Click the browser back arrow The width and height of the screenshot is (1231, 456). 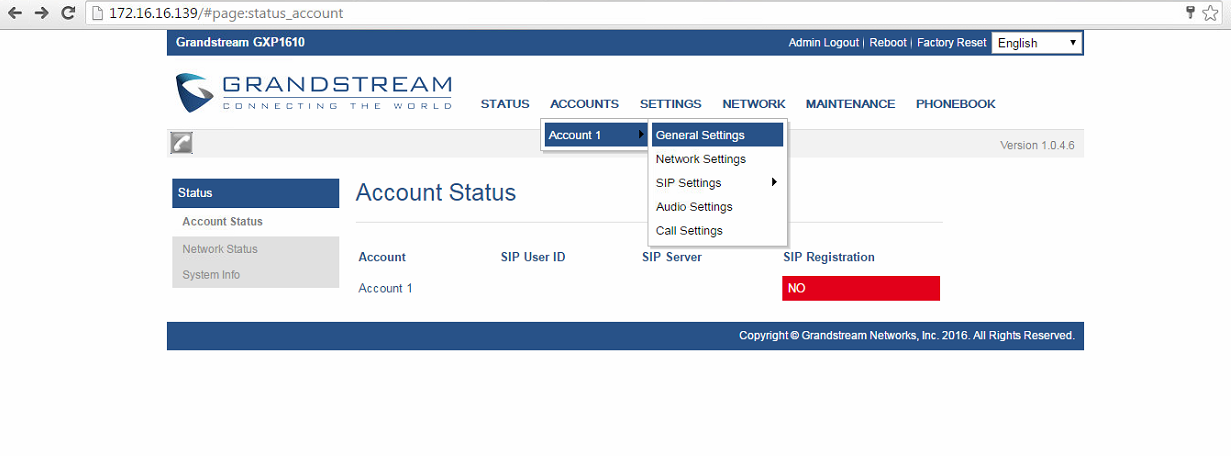(x=15, y=13)
